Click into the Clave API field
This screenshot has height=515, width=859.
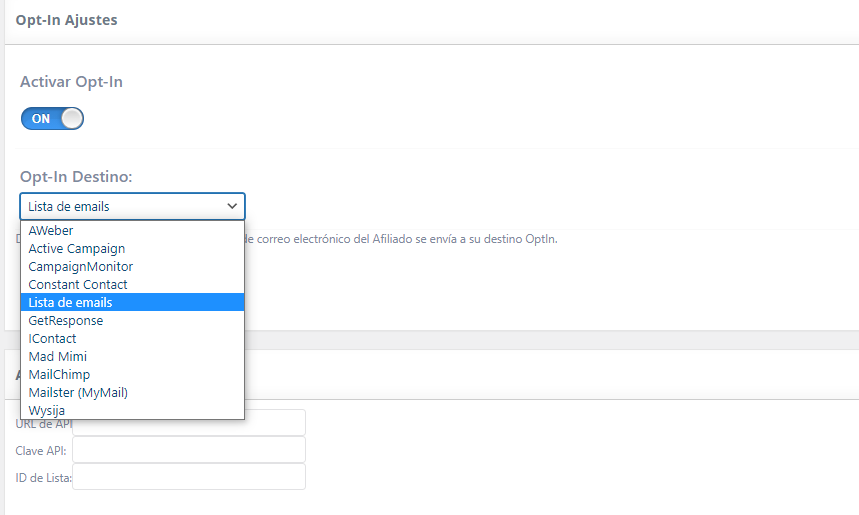tap(189, 450)
